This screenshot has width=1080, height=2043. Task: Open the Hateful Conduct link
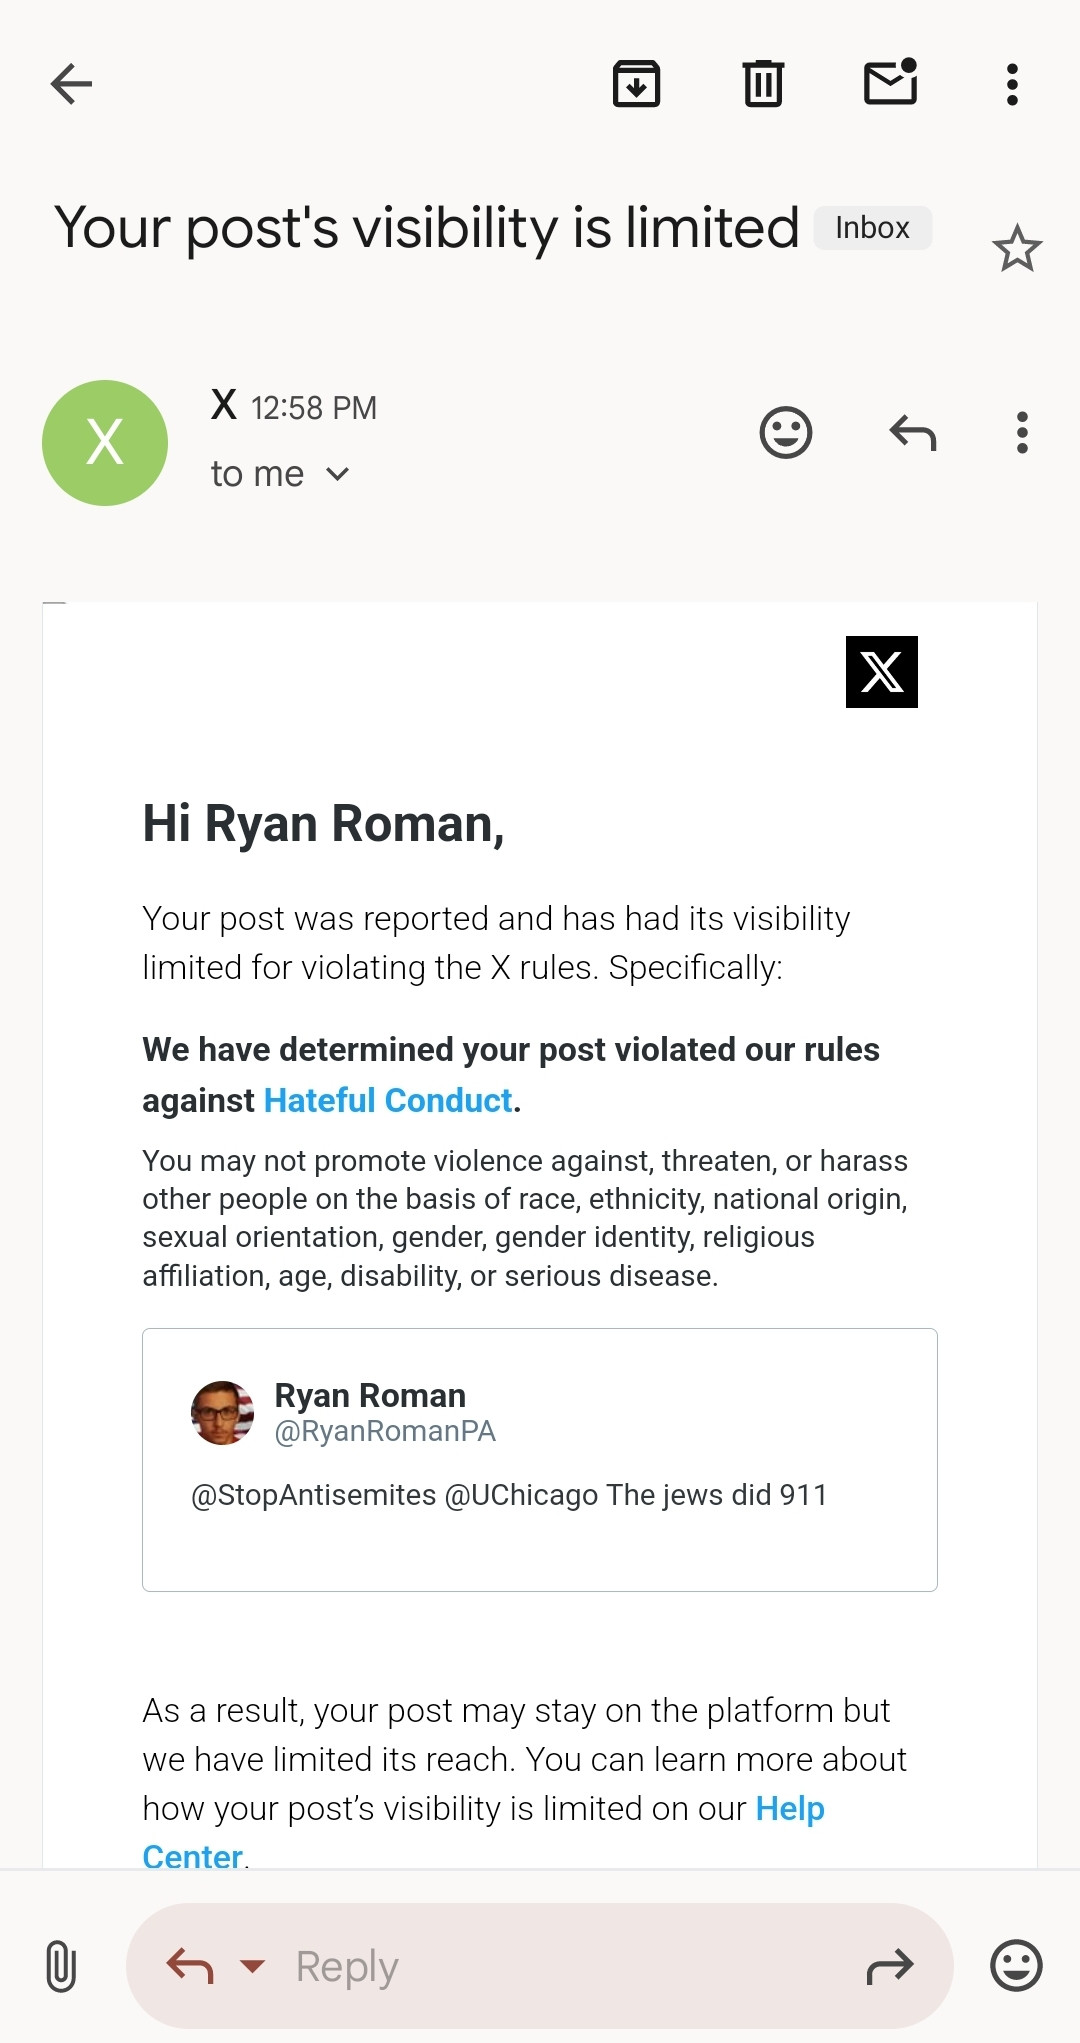388,1100
